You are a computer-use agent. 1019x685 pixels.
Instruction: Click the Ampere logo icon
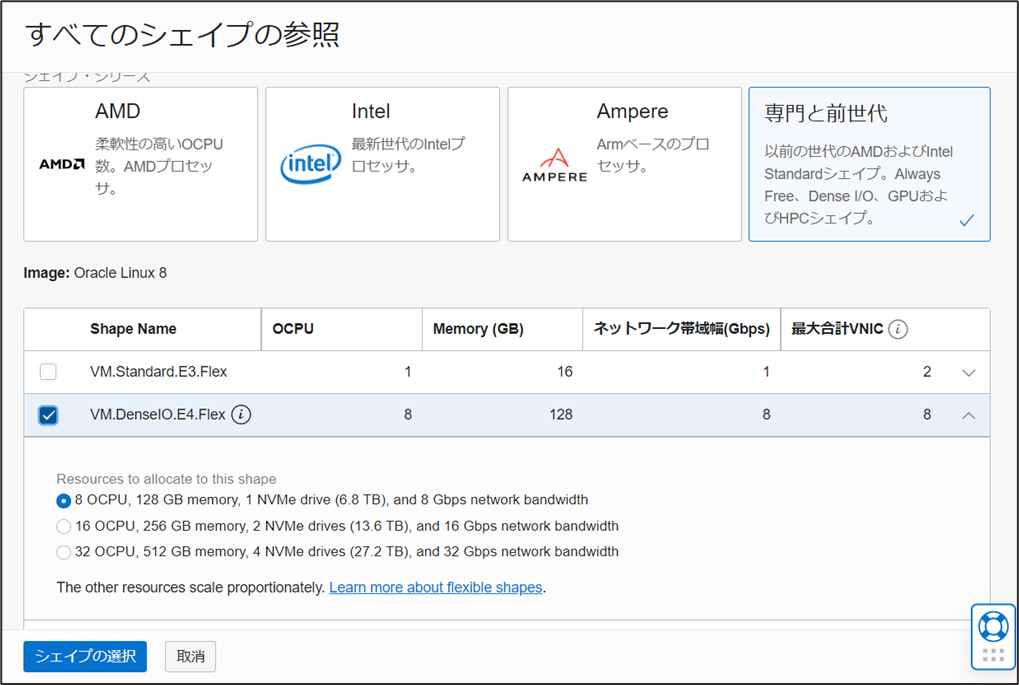[x=554, y=165]
